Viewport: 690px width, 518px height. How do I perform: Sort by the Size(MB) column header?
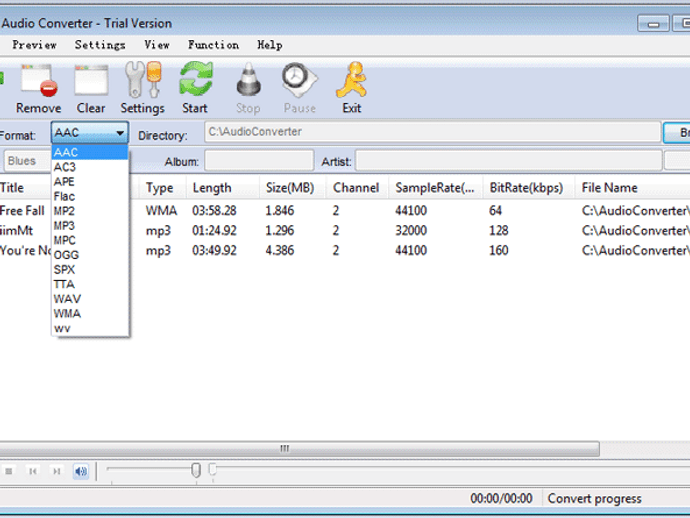coord(293,188)
